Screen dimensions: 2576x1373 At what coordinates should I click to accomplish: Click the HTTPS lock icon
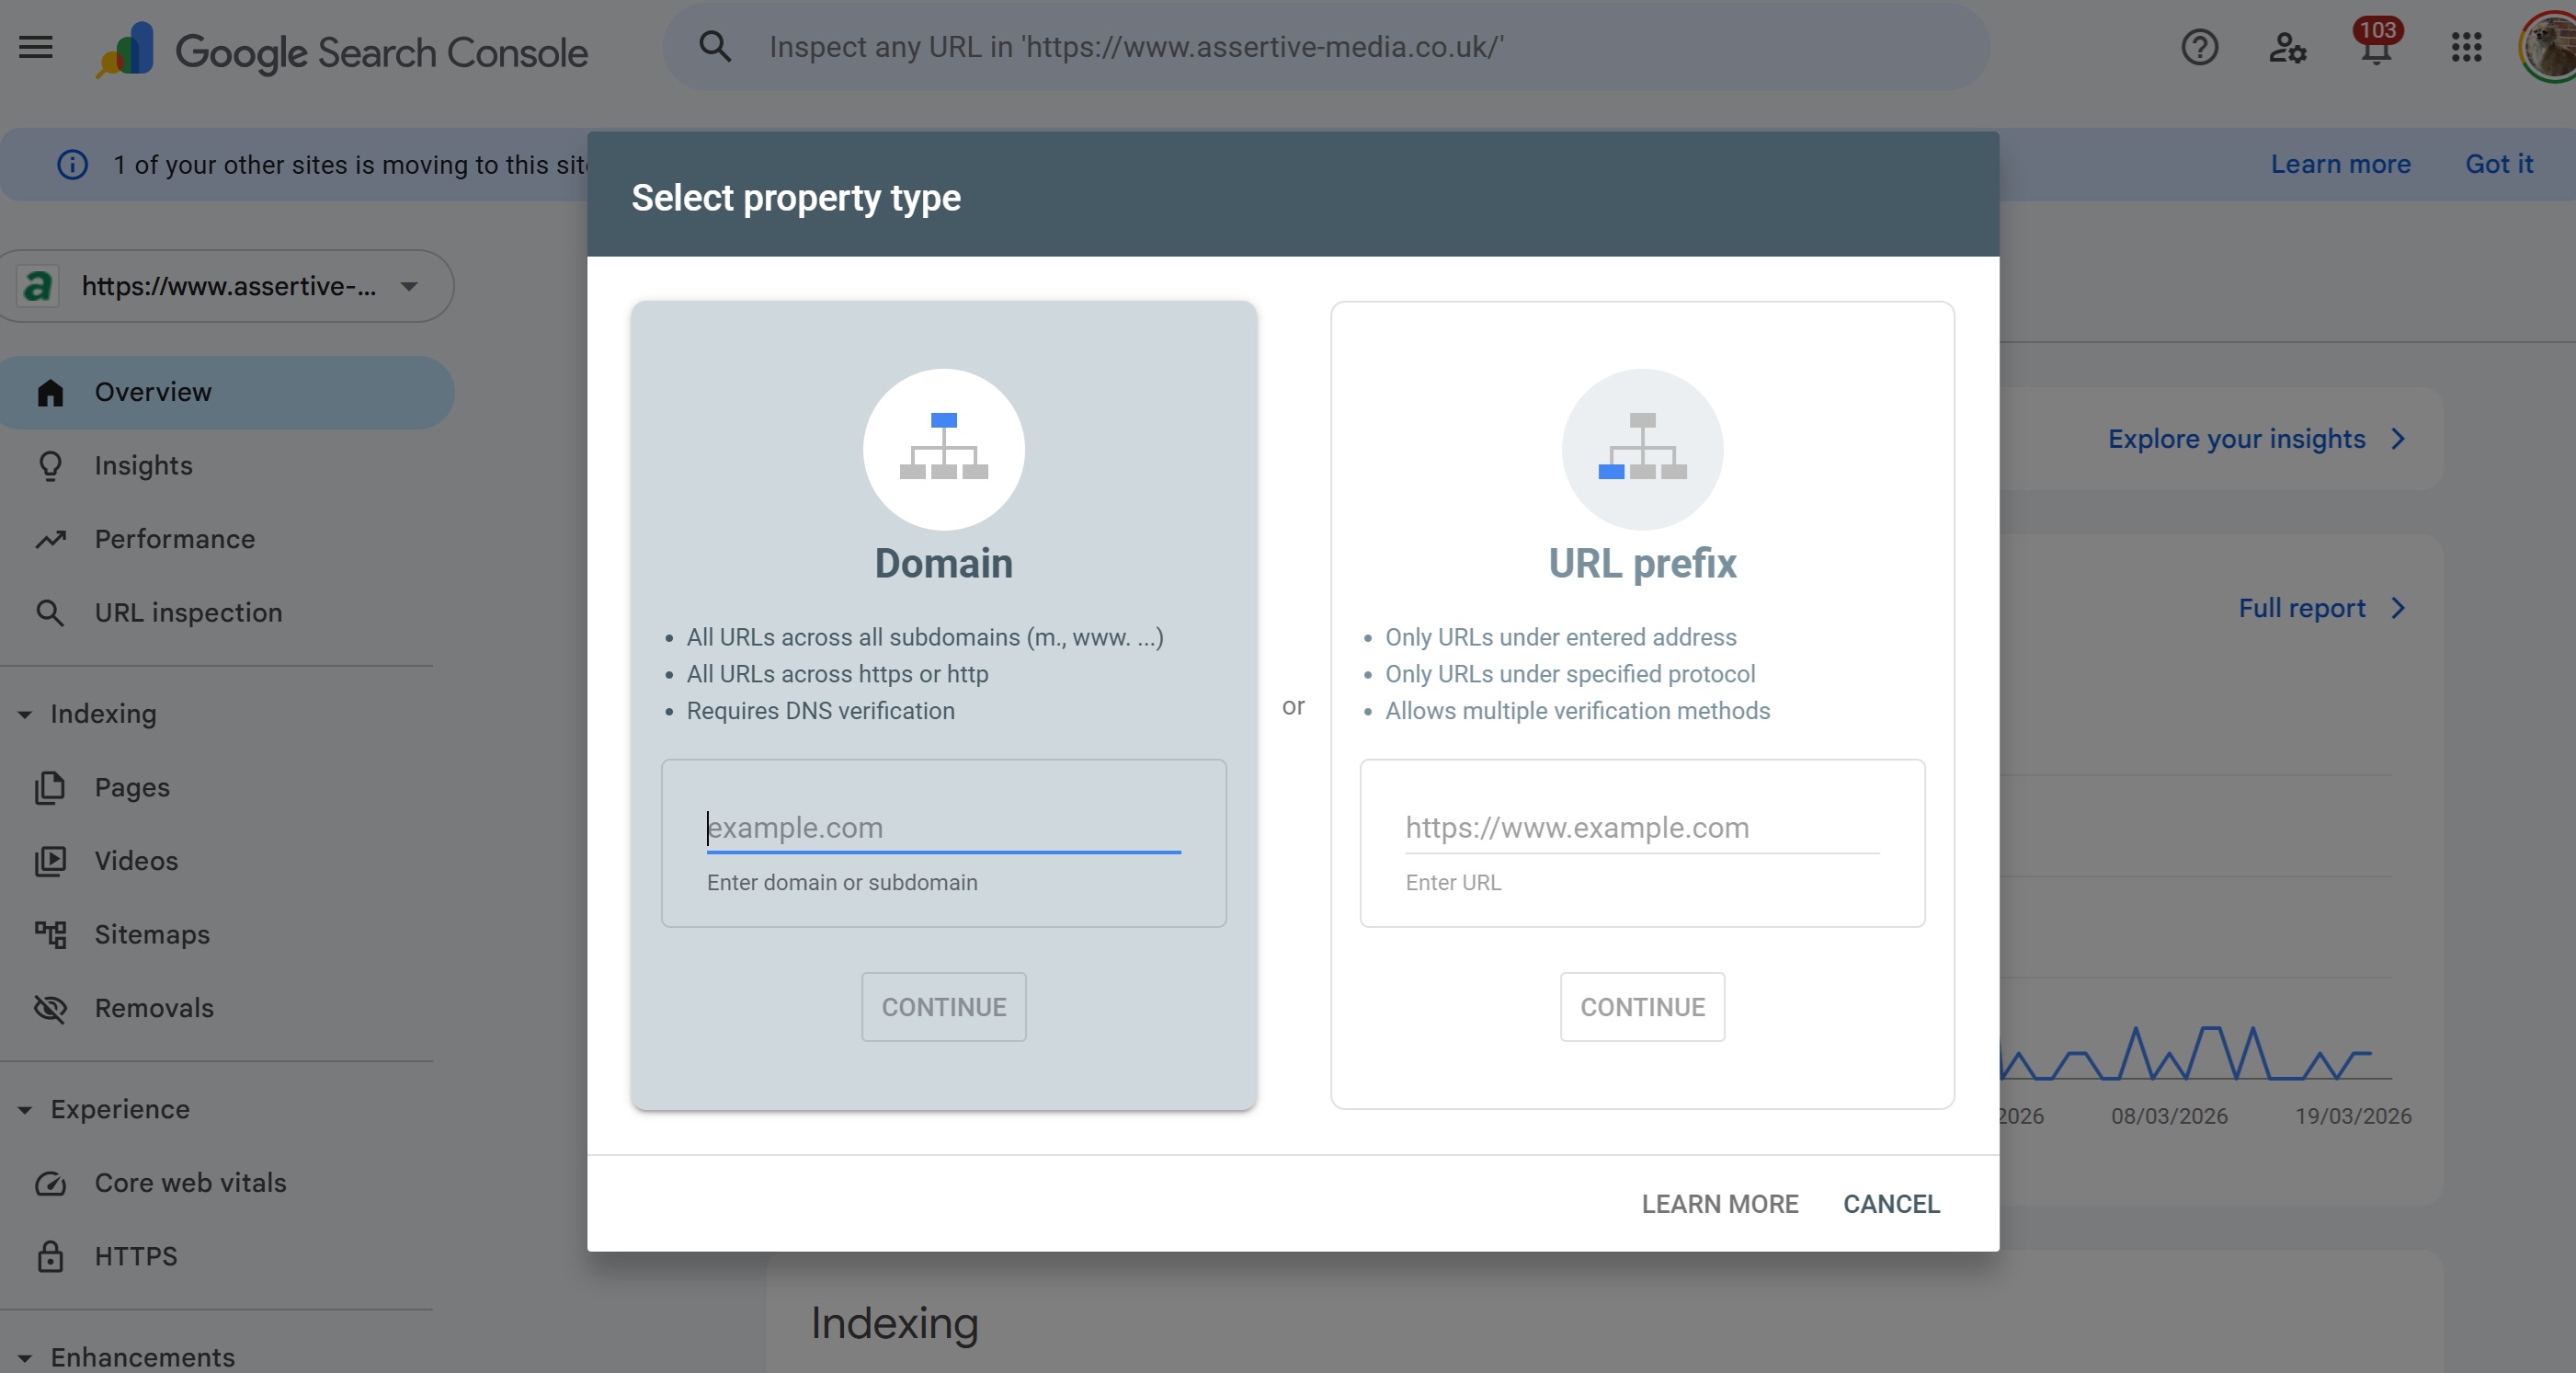coord(51,1257)
